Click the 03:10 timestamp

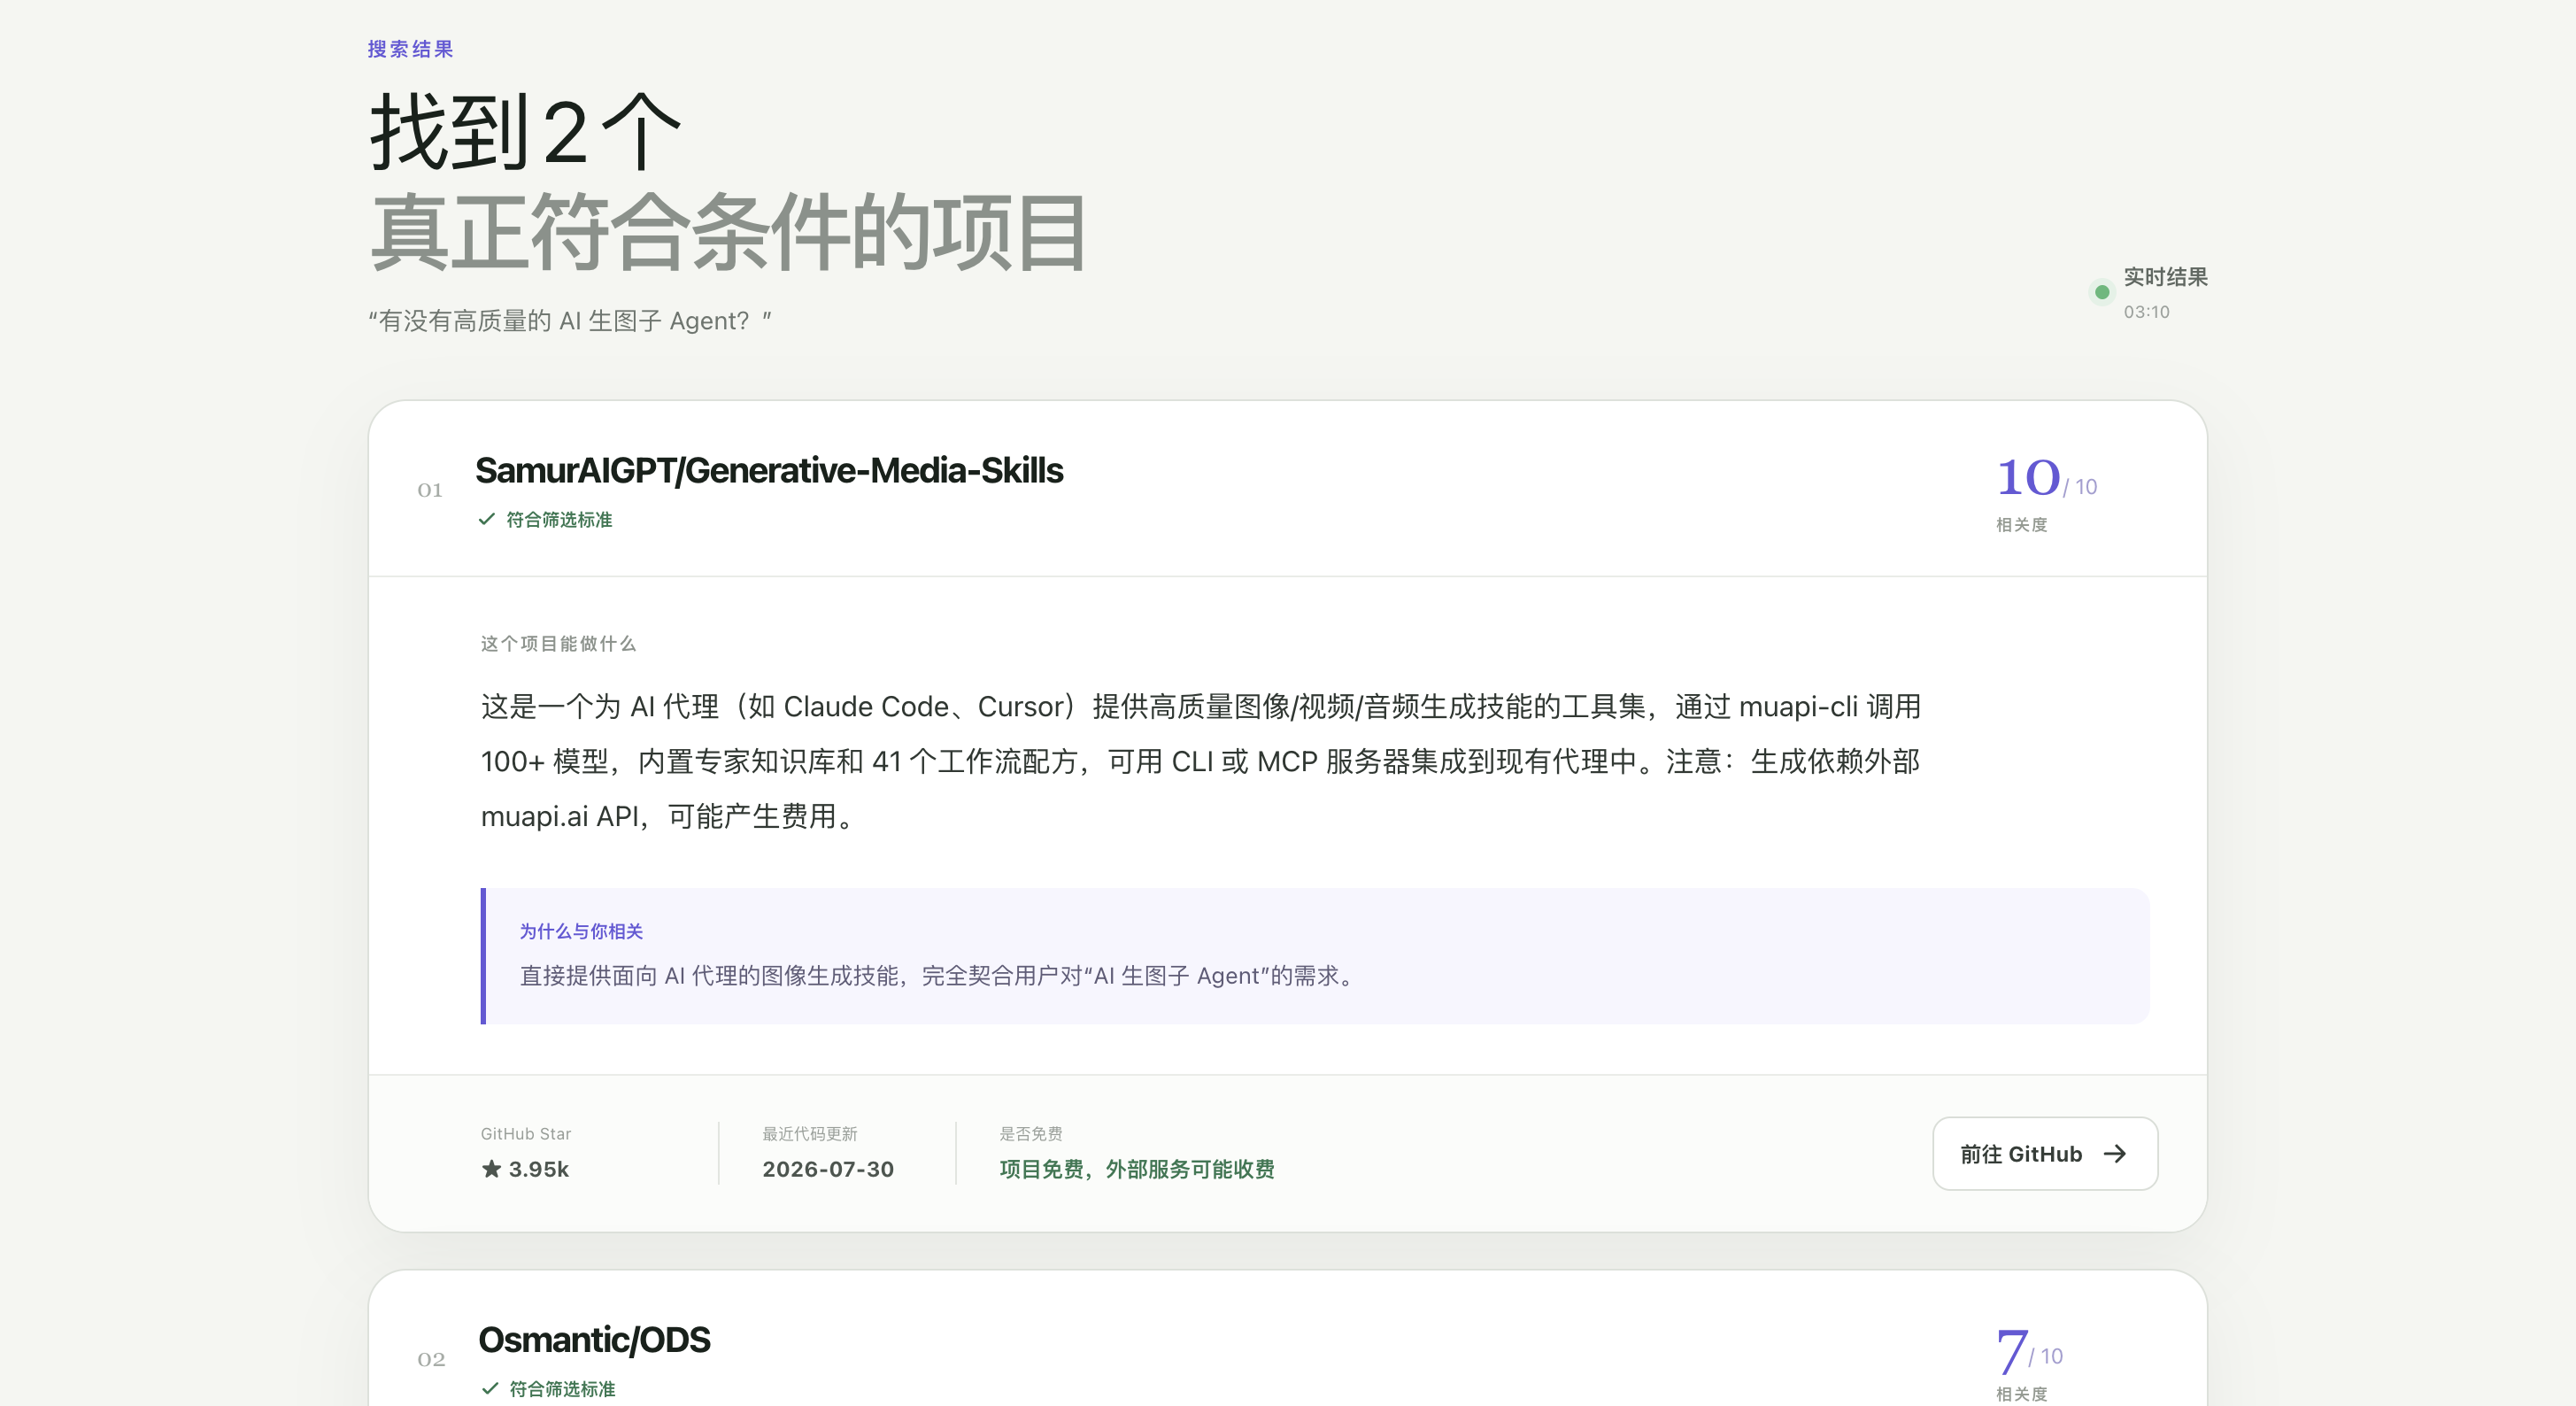click(x=2146, y=312)
